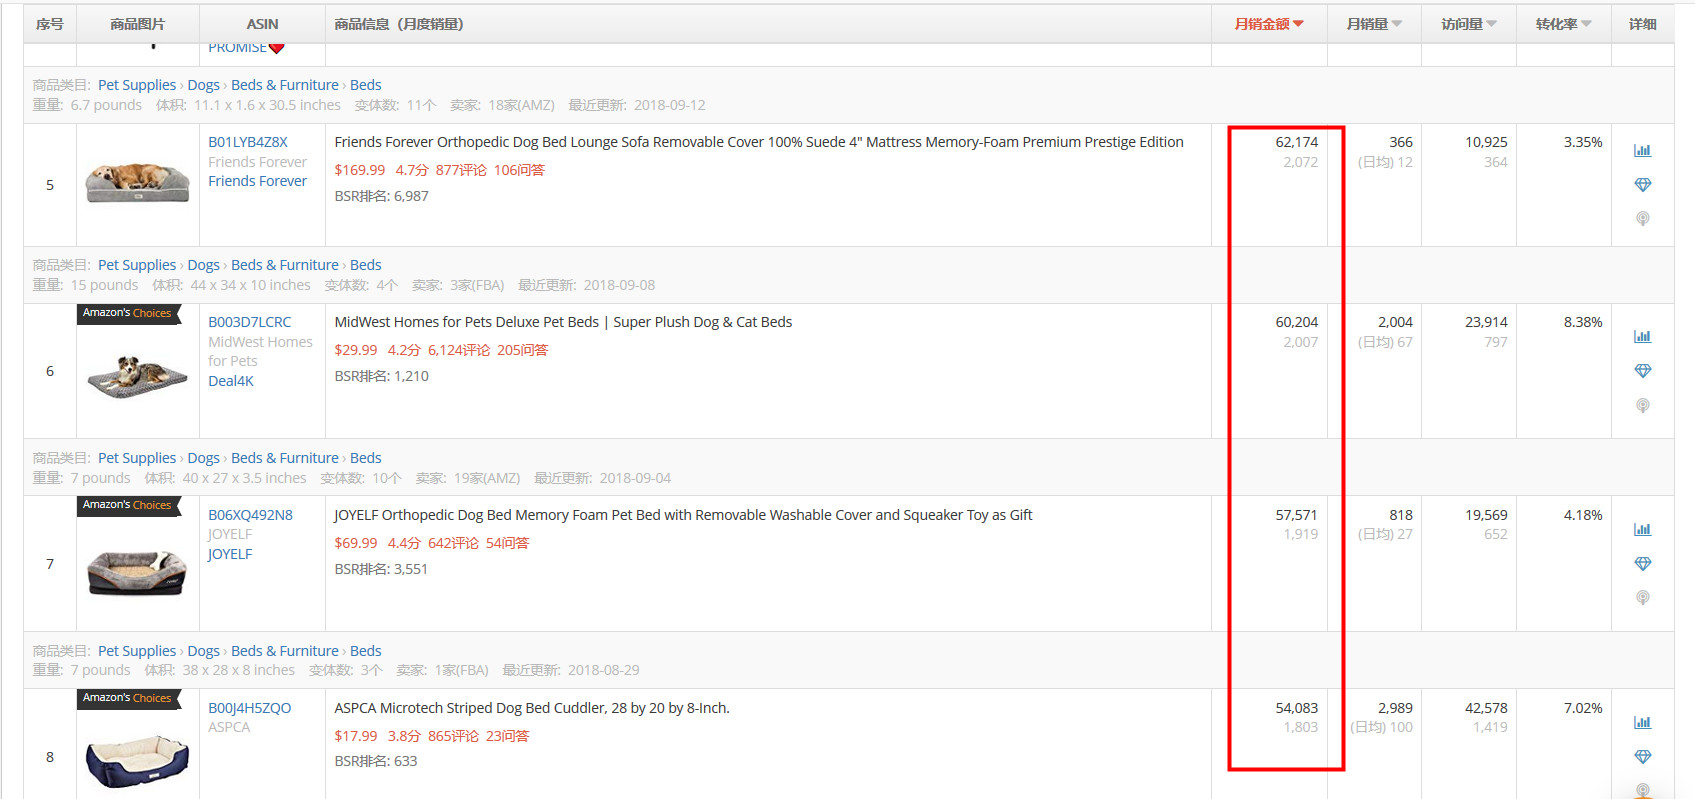This screenshot has width=1695, height=799.
Task: Open ASIN B01LYB4Z8X link
Action: point(248,142)
